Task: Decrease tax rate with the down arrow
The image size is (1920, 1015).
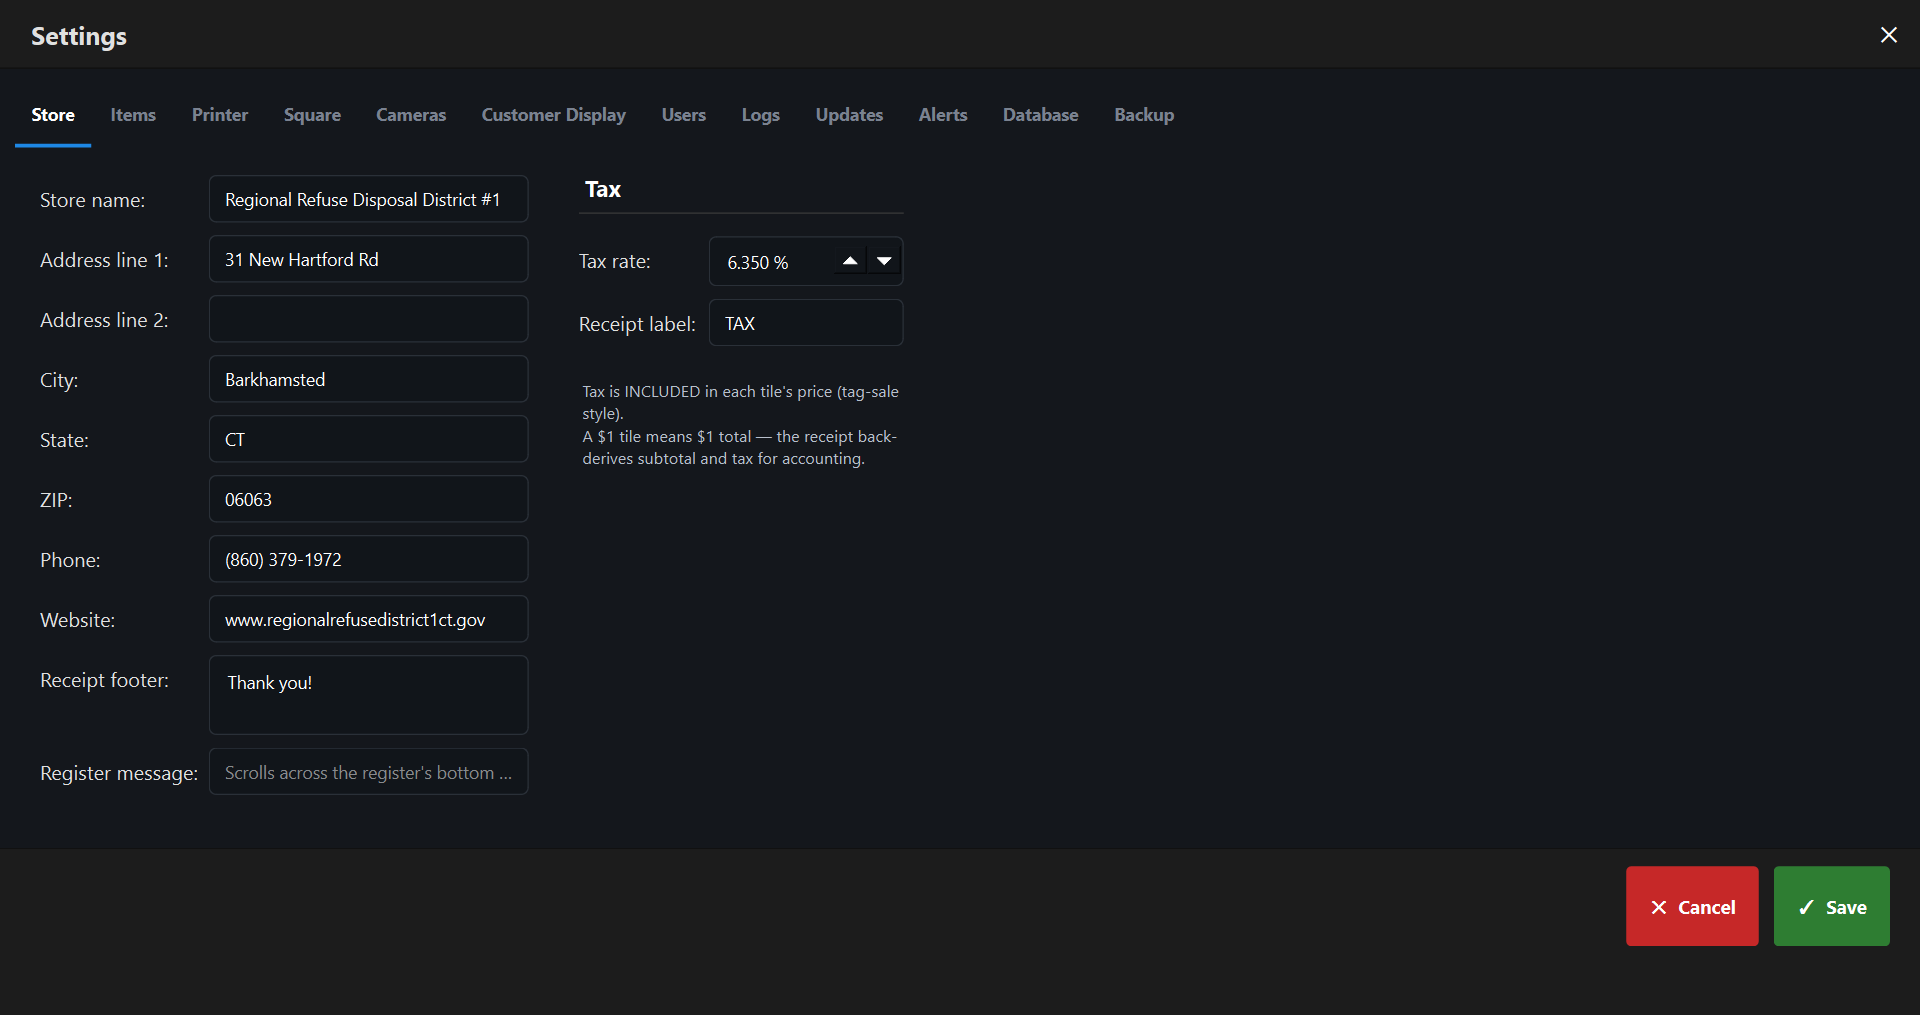Action: (884, 261)
